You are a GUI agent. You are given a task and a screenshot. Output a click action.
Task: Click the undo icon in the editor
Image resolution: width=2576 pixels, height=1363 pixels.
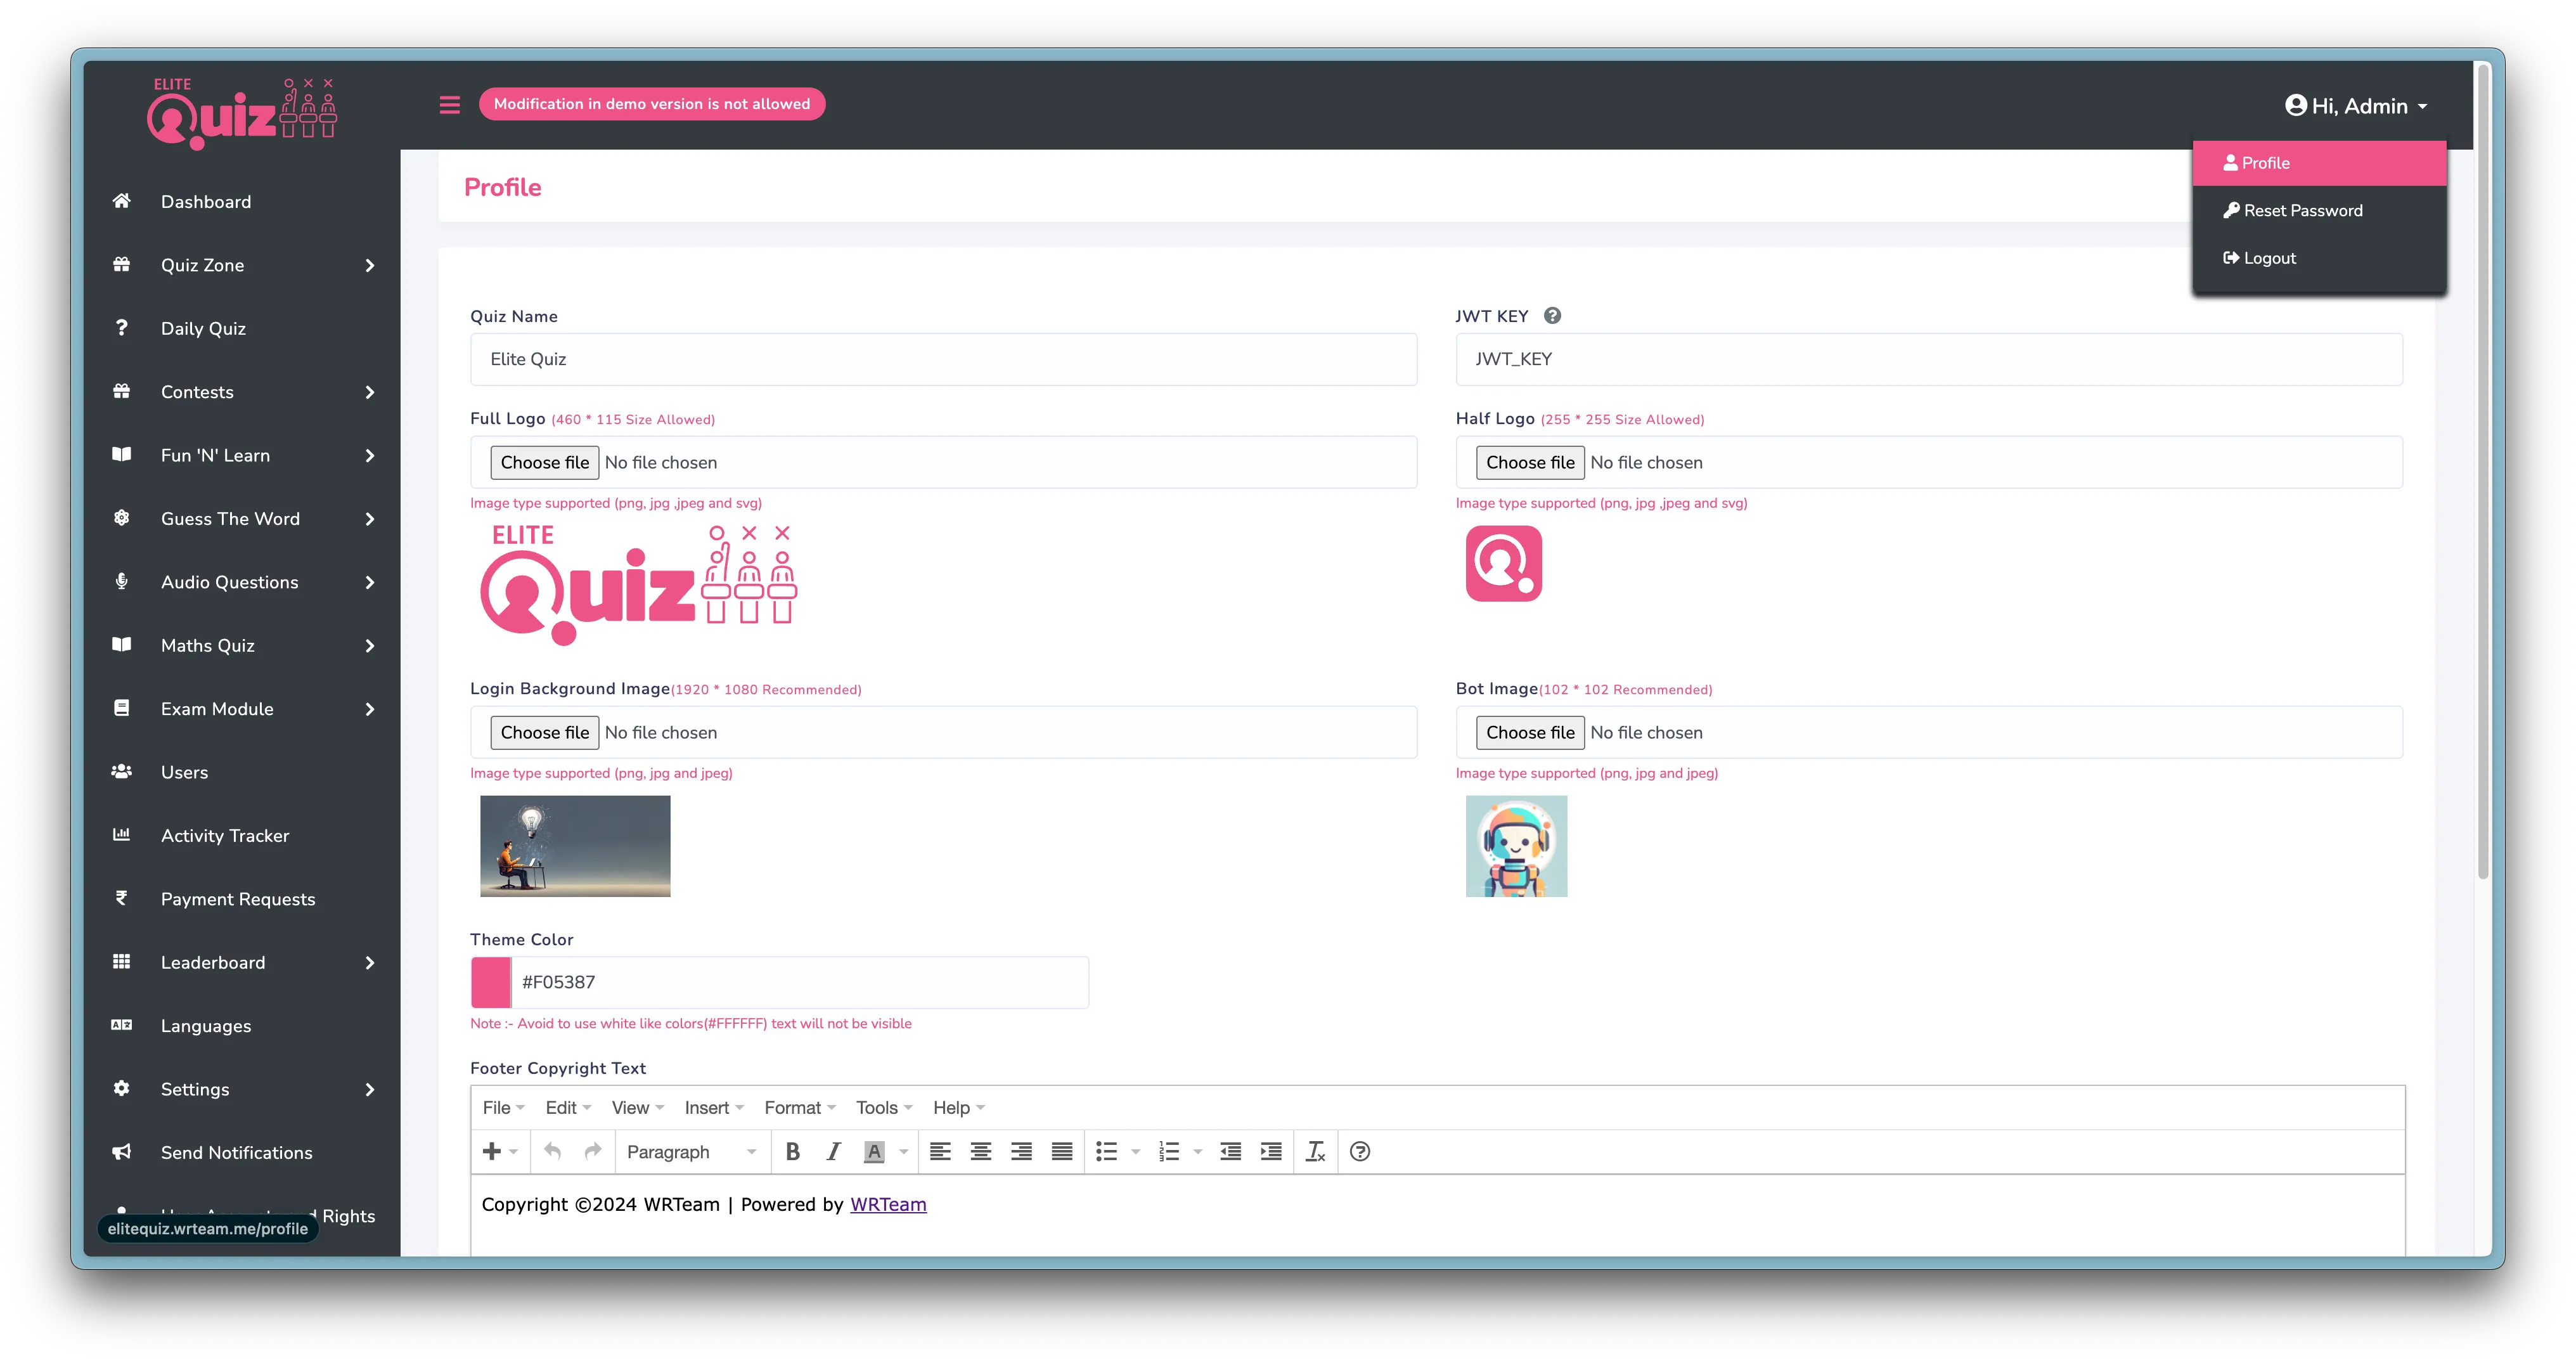point(551,1151)
